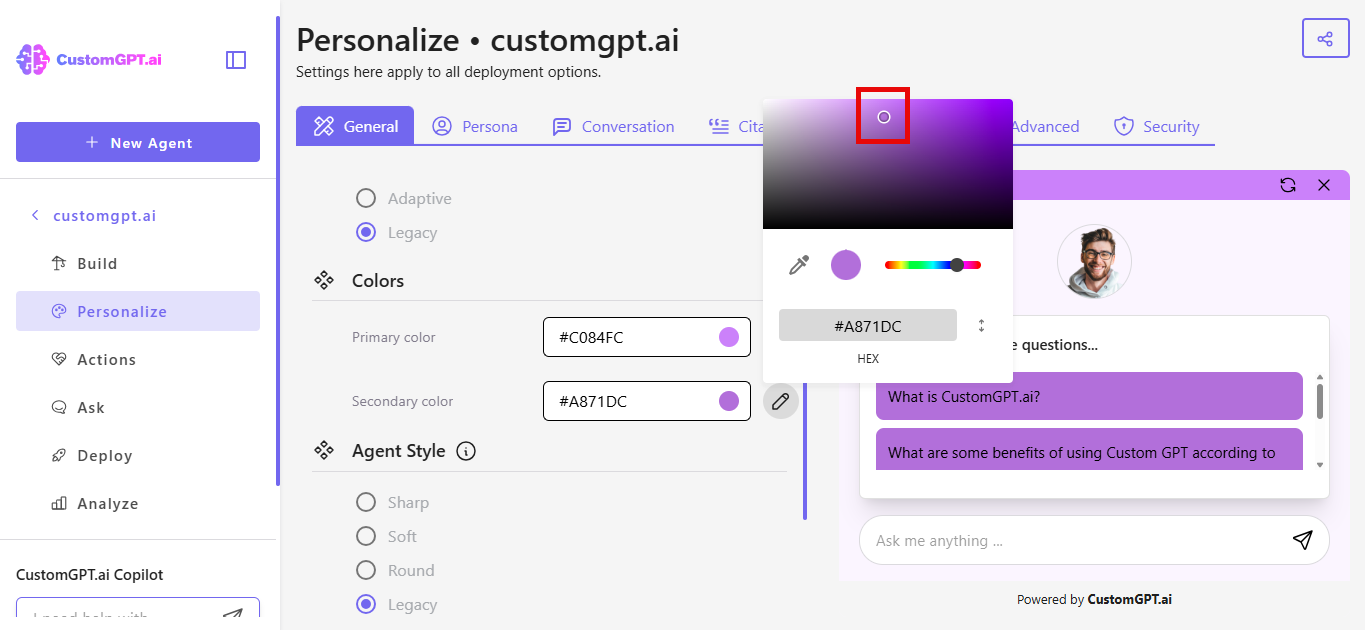Image resolution: width=1365 pixels, height=630 pixels.
Task: Pick a color with the eyedropper tool
Action: click(798, 264)
